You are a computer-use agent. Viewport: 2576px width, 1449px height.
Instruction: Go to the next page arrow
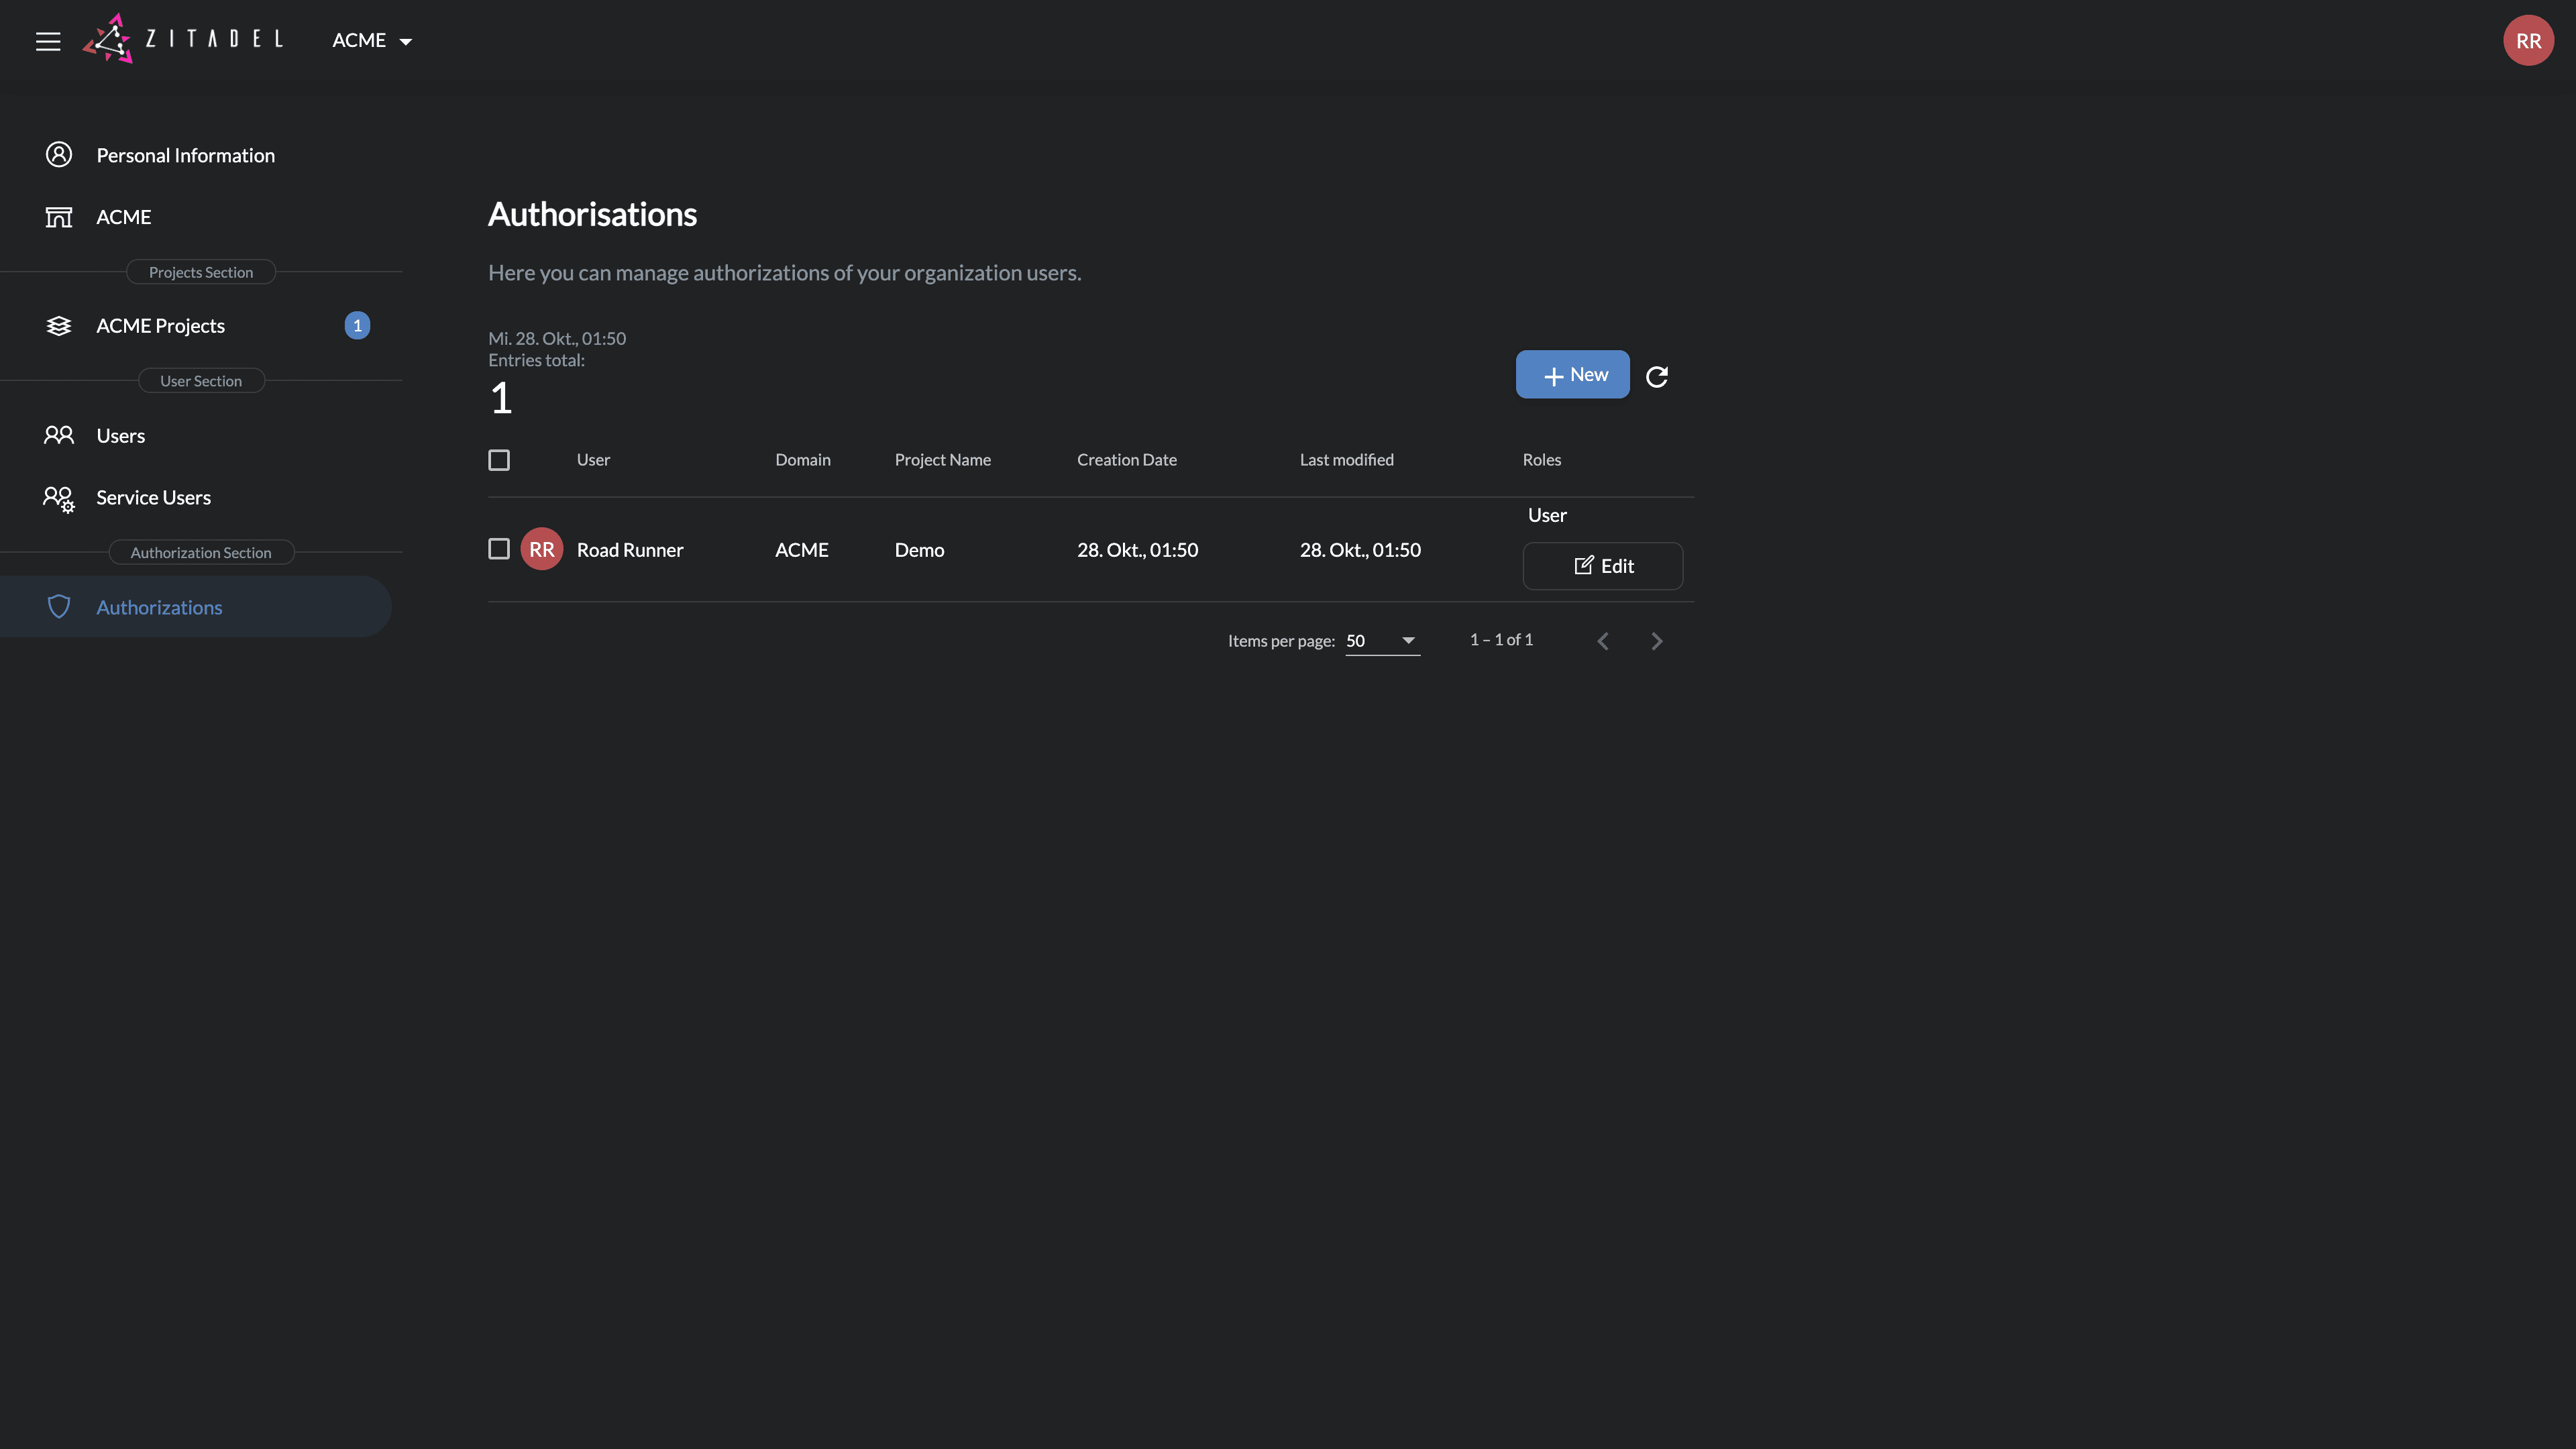point(1656,641)
